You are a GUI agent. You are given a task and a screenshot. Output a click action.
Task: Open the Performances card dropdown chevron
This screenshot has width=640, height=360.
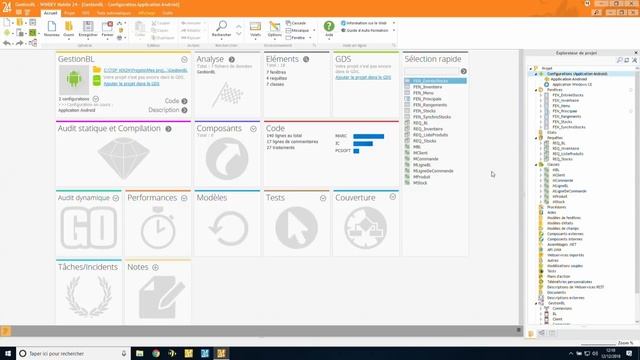click(184, 198)
